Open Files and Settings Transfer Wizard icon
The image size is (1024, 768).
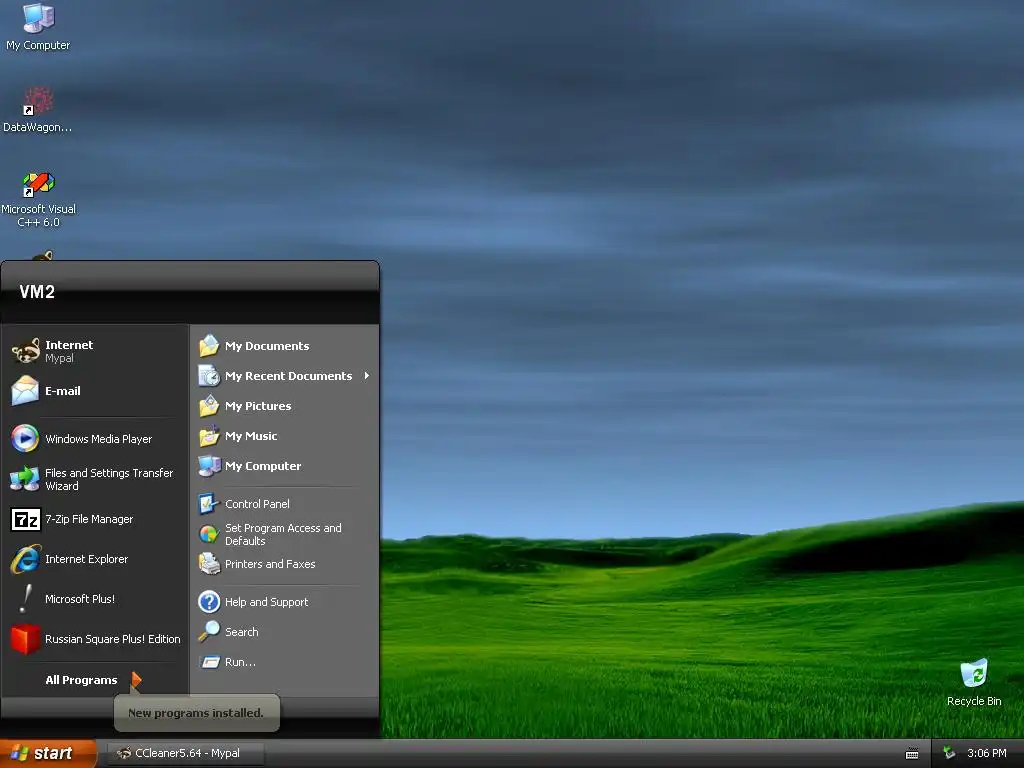tap(25, 479)
